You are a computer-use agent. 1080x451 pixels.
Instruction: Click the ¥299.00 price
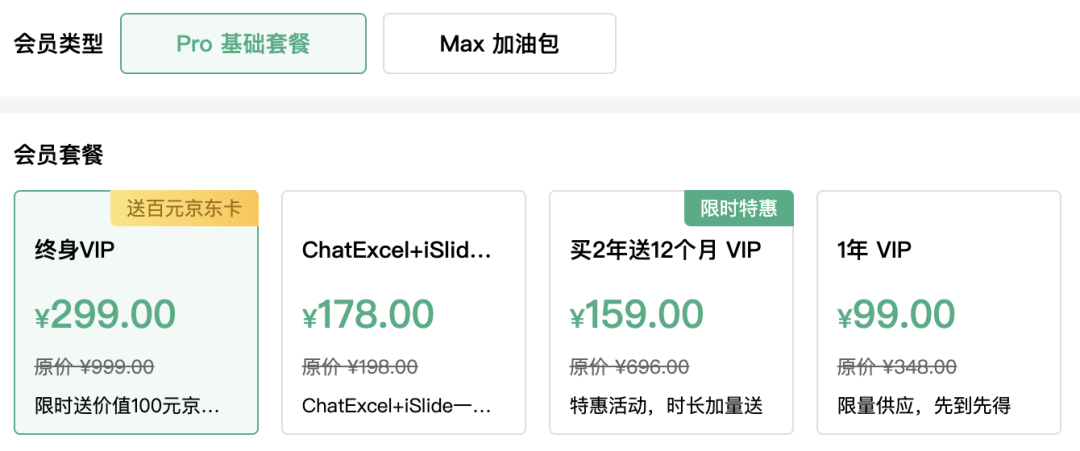click(105, 315)
